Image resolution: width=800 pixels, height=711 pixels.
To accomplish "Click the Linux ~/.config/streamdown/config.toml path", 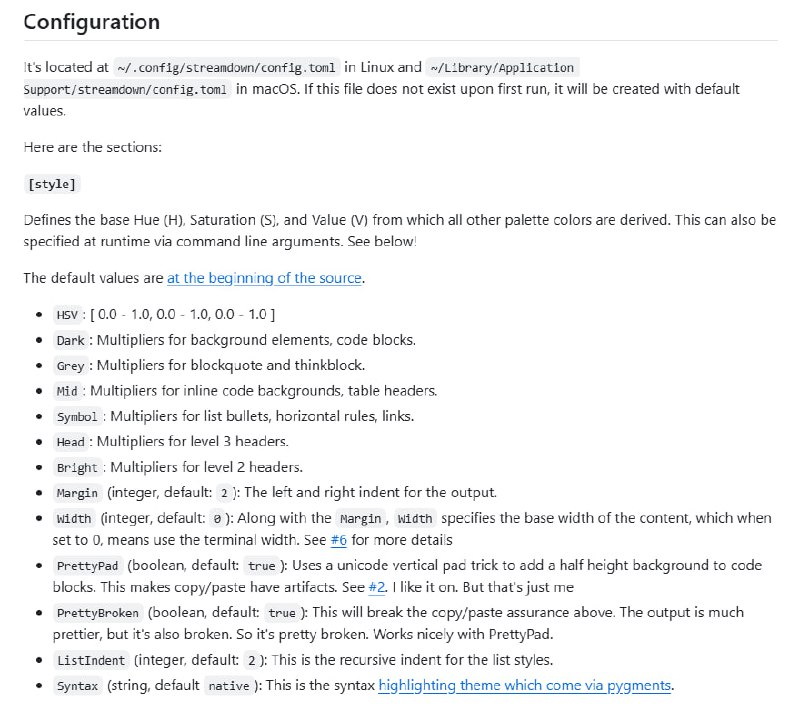I will [226, 68].
